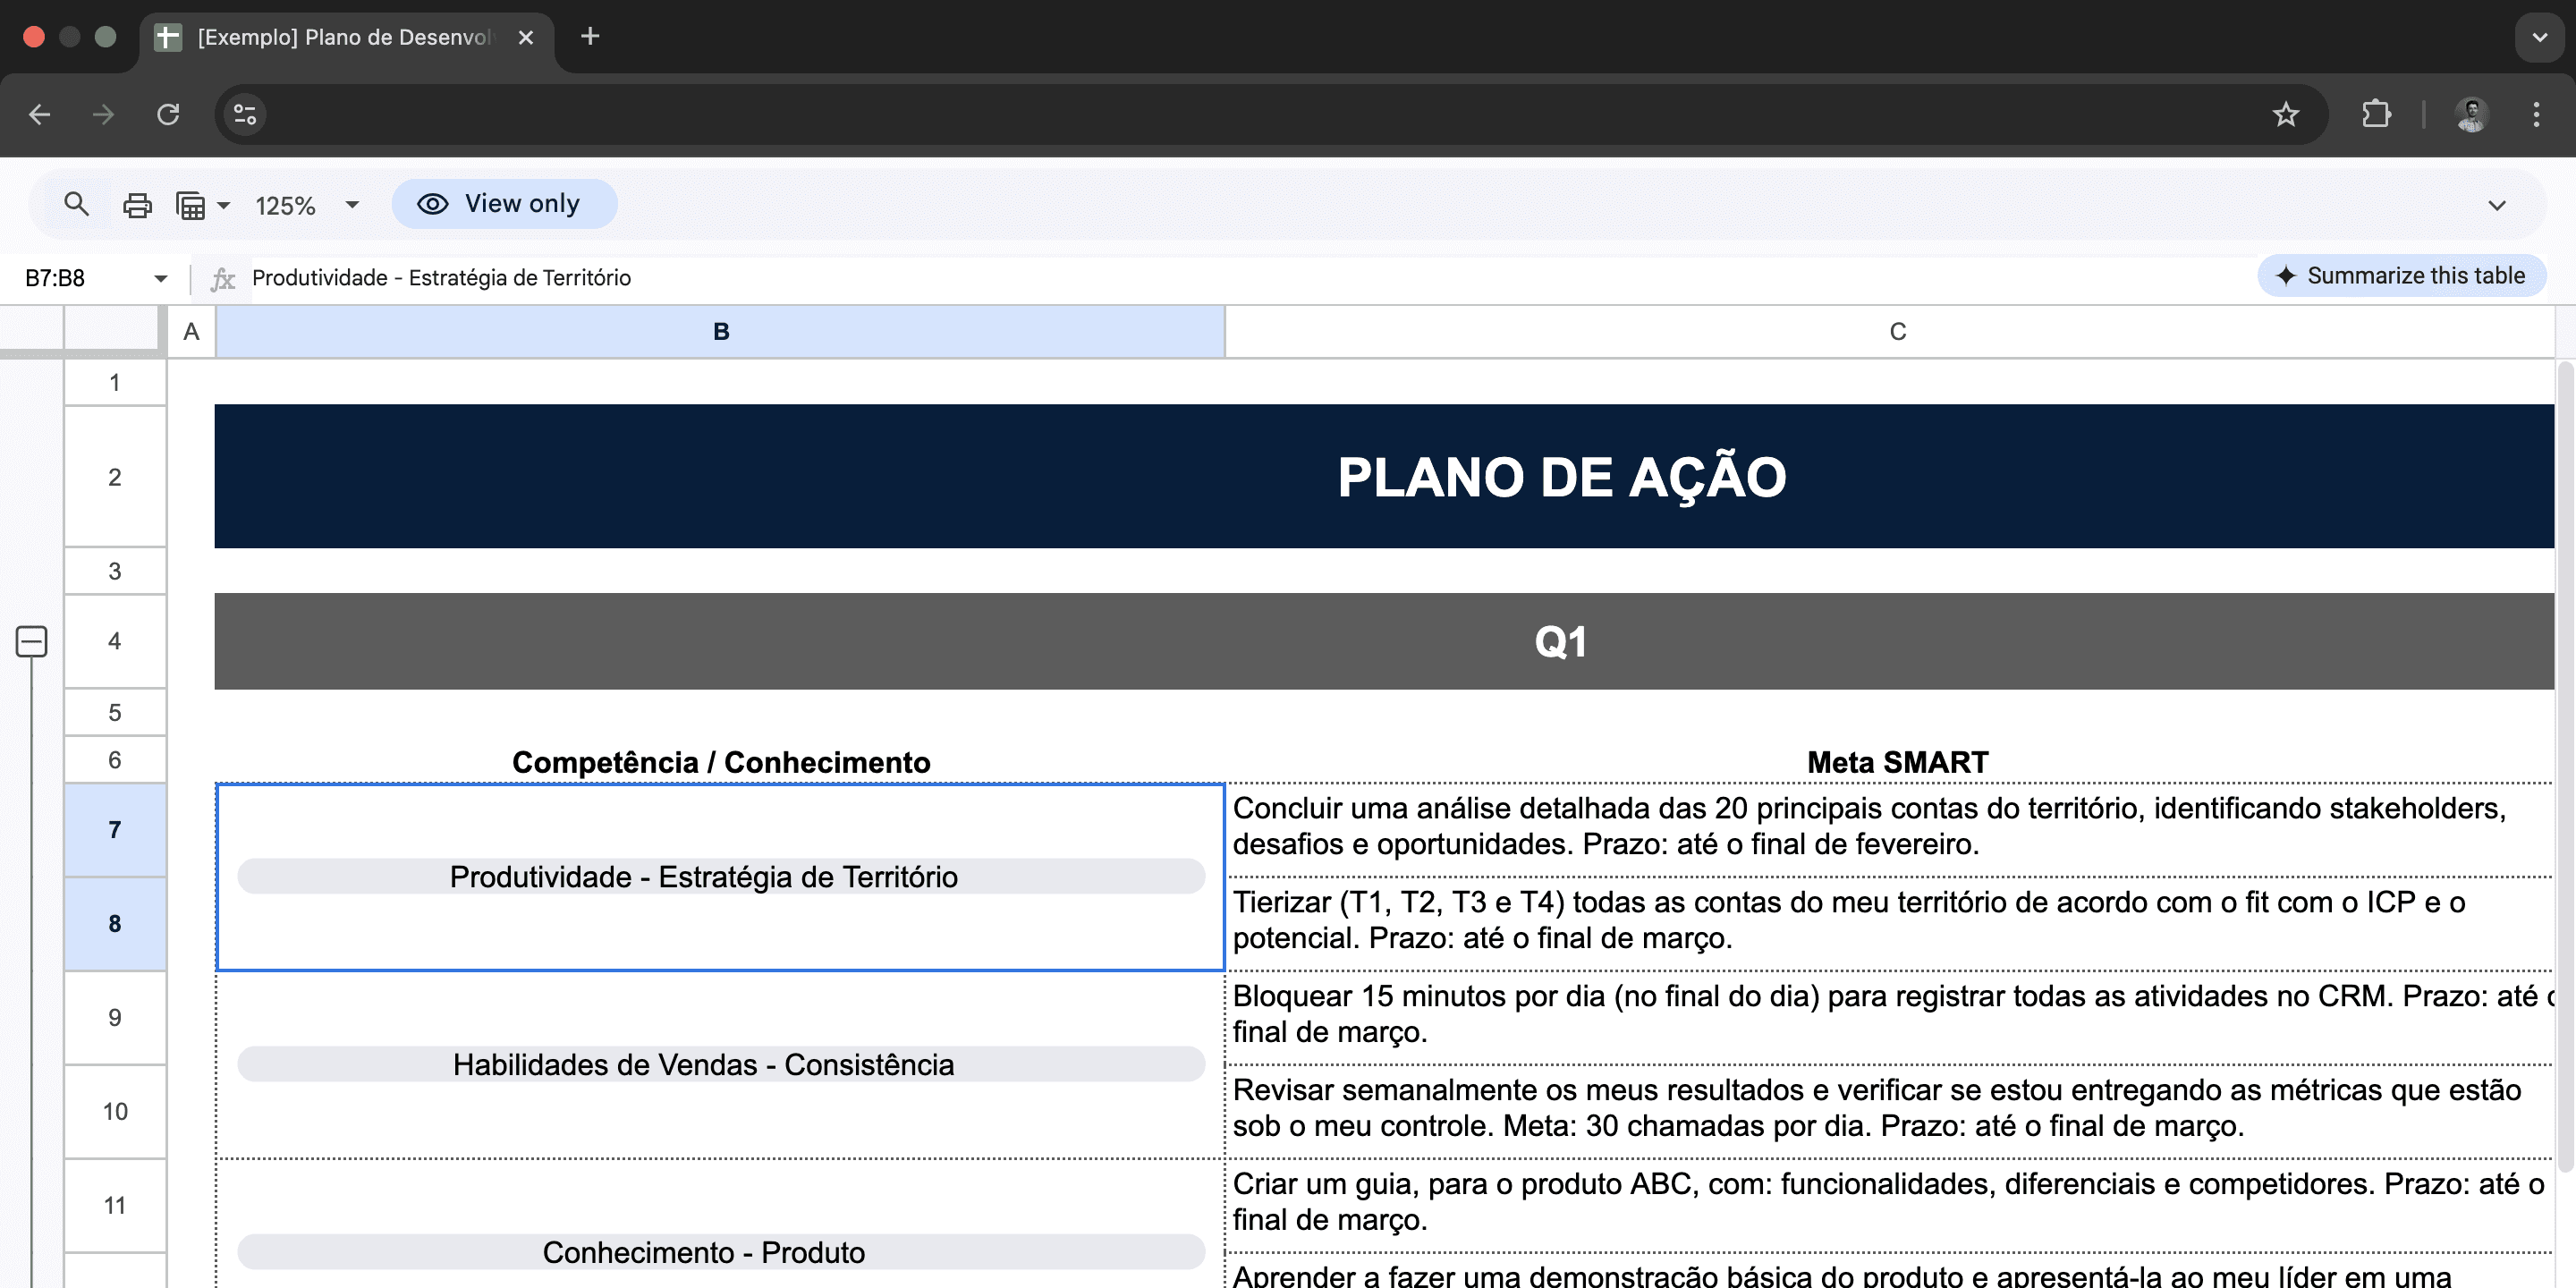
Task: Click the user profile avatar
Action: (x=2471, y=114)
